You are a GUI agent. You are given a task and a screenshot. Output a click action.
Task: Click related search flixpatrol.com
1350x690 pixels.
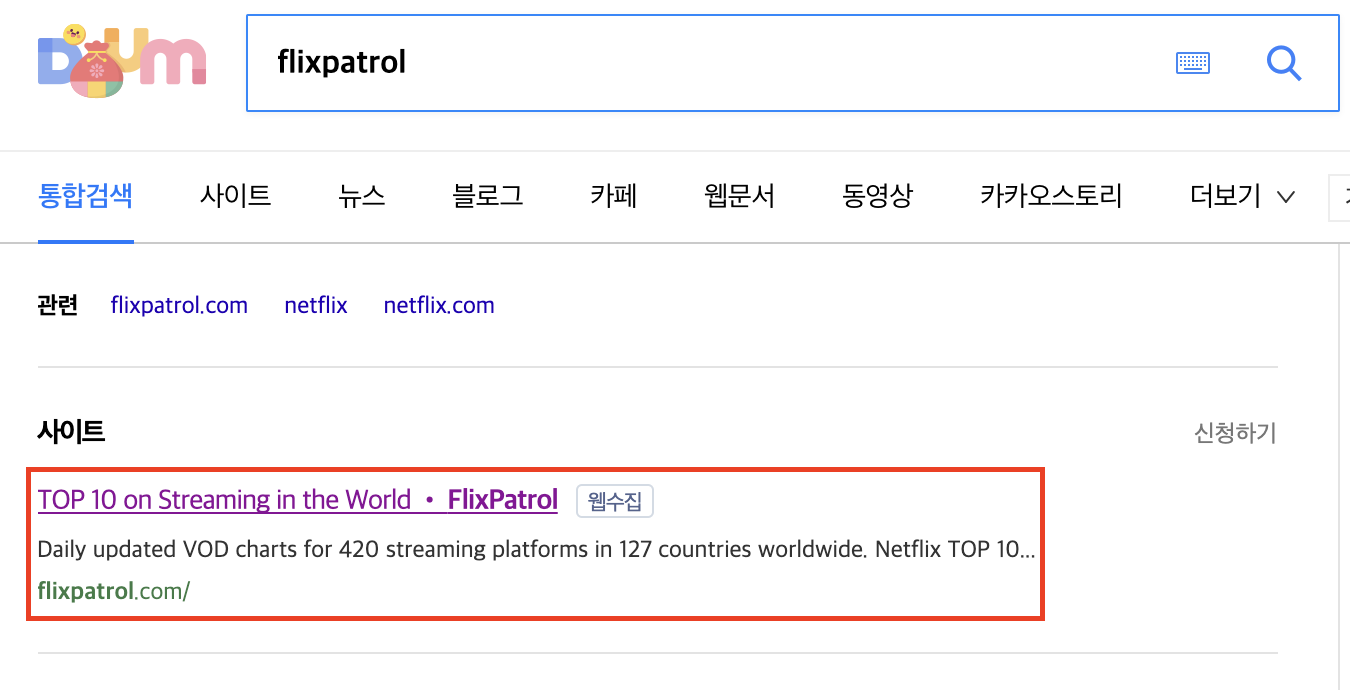179,305
